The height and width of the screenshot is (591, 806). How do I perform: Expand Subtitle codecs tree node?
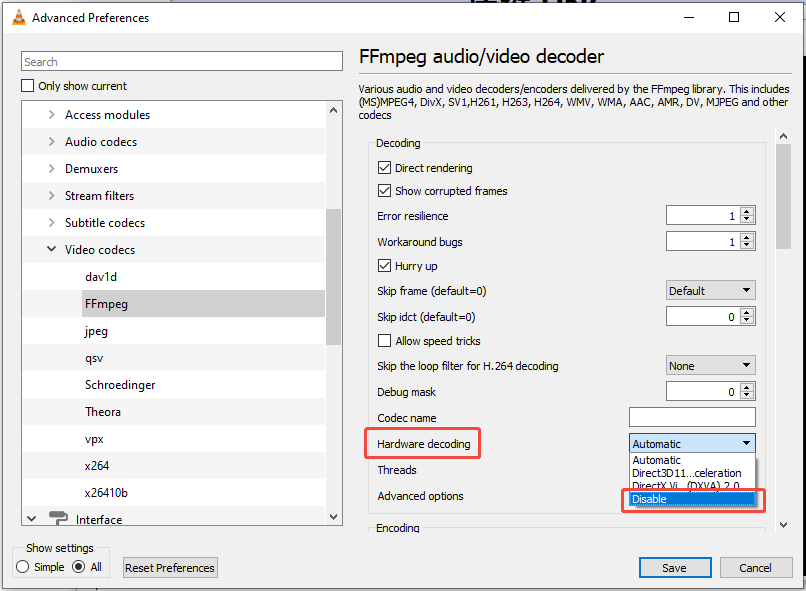coord(51,223)
